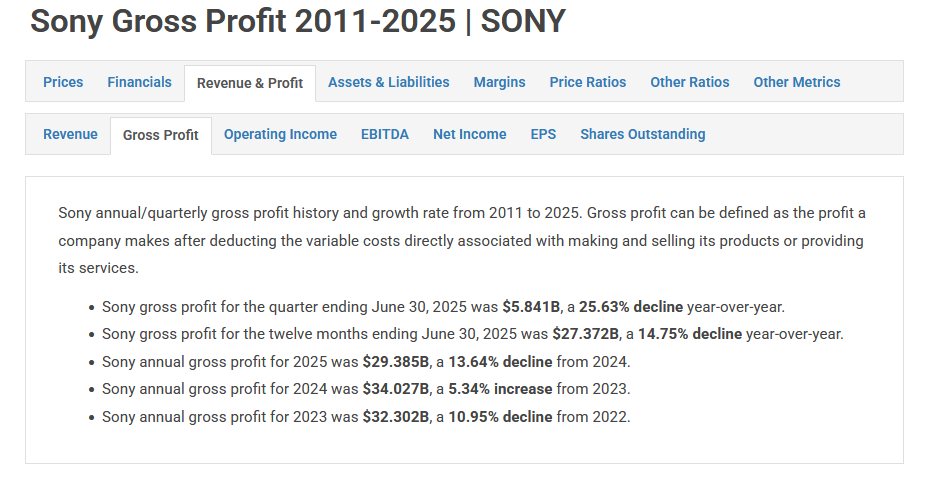Image resolution: width=939 pixels, height=494 pixels.
Task: Switch to the Financials tab
Action: (x=139, y=82)
